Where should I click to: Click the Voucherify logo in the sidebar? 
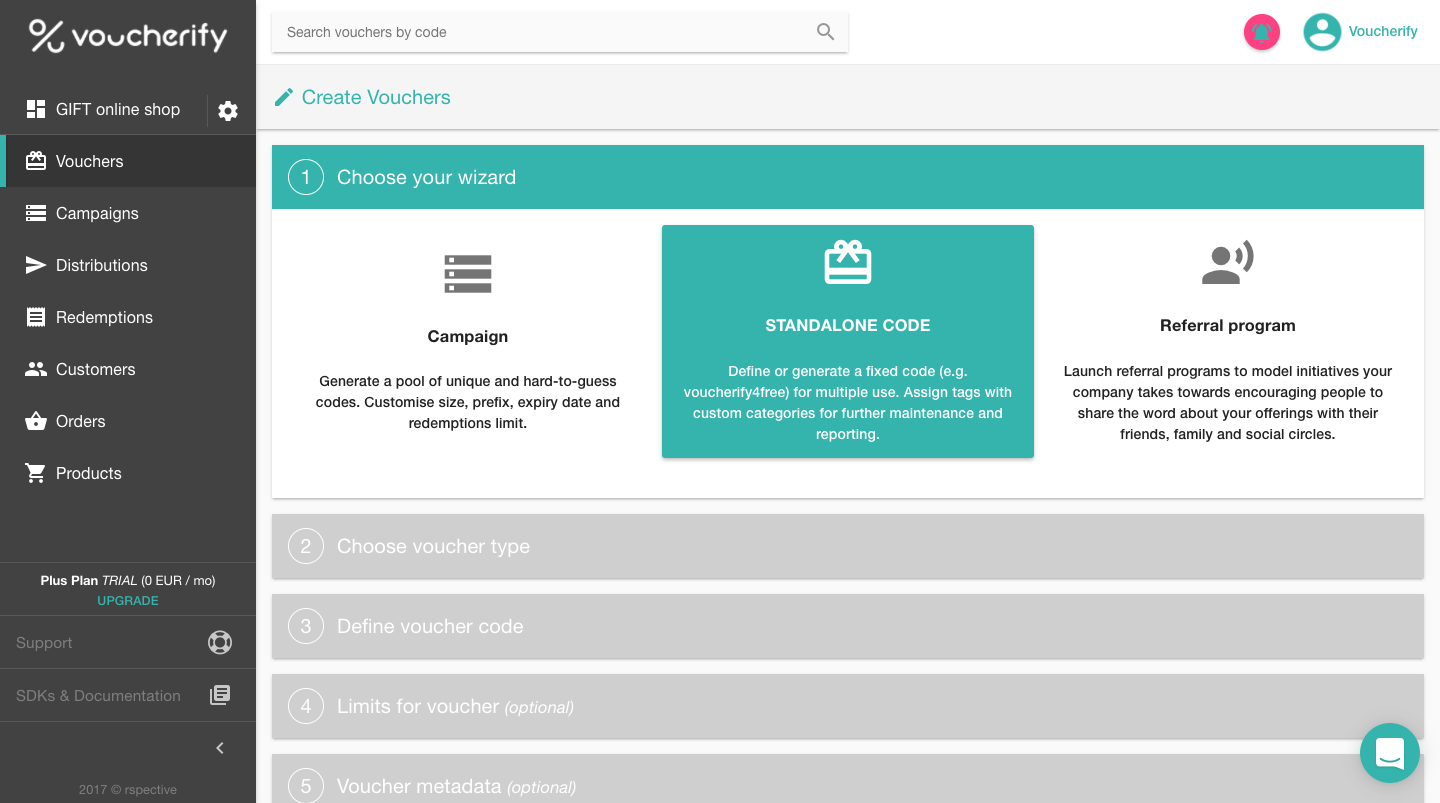(x=128, y=35)
